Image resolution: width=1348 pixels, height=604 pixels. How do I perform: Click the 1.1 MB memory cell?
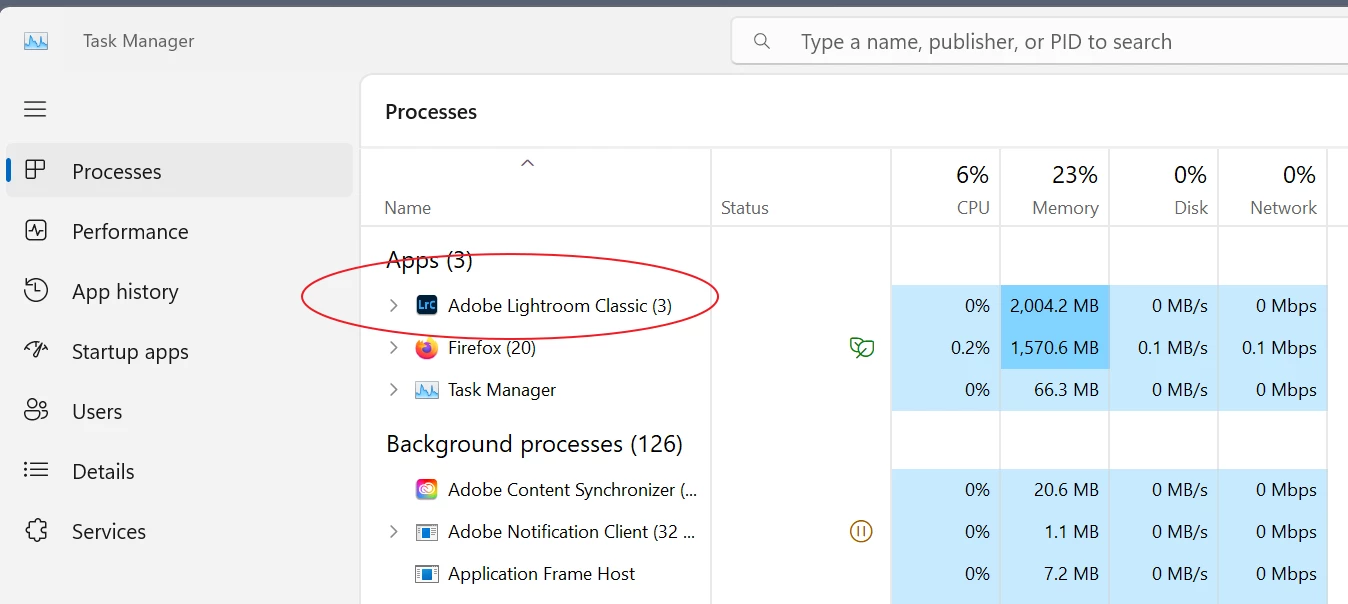(x=1055, y=532)
